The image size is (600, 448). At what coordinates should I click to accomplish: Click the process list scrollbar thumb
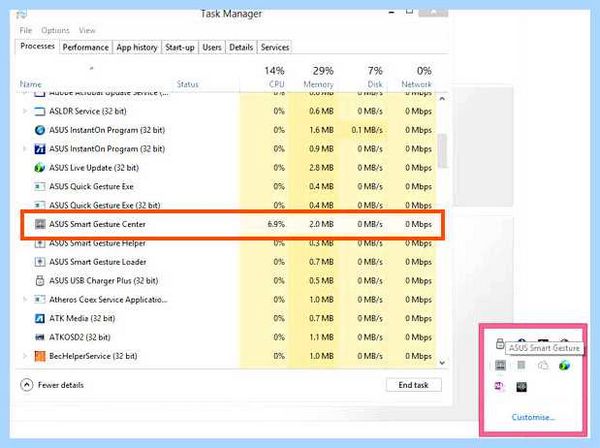tap(442, 151)
